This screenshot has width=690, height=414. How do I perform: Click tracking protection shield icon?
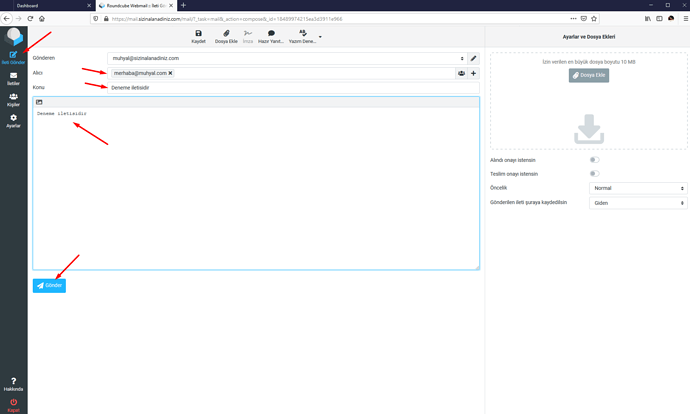pyautogui.click(x=95, y=19)
